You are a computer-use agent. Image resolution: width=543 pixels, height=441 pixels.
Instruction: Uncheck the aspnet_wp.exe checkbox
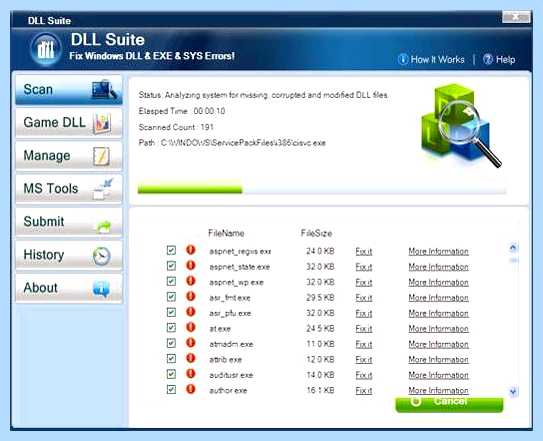pos(171,281)
